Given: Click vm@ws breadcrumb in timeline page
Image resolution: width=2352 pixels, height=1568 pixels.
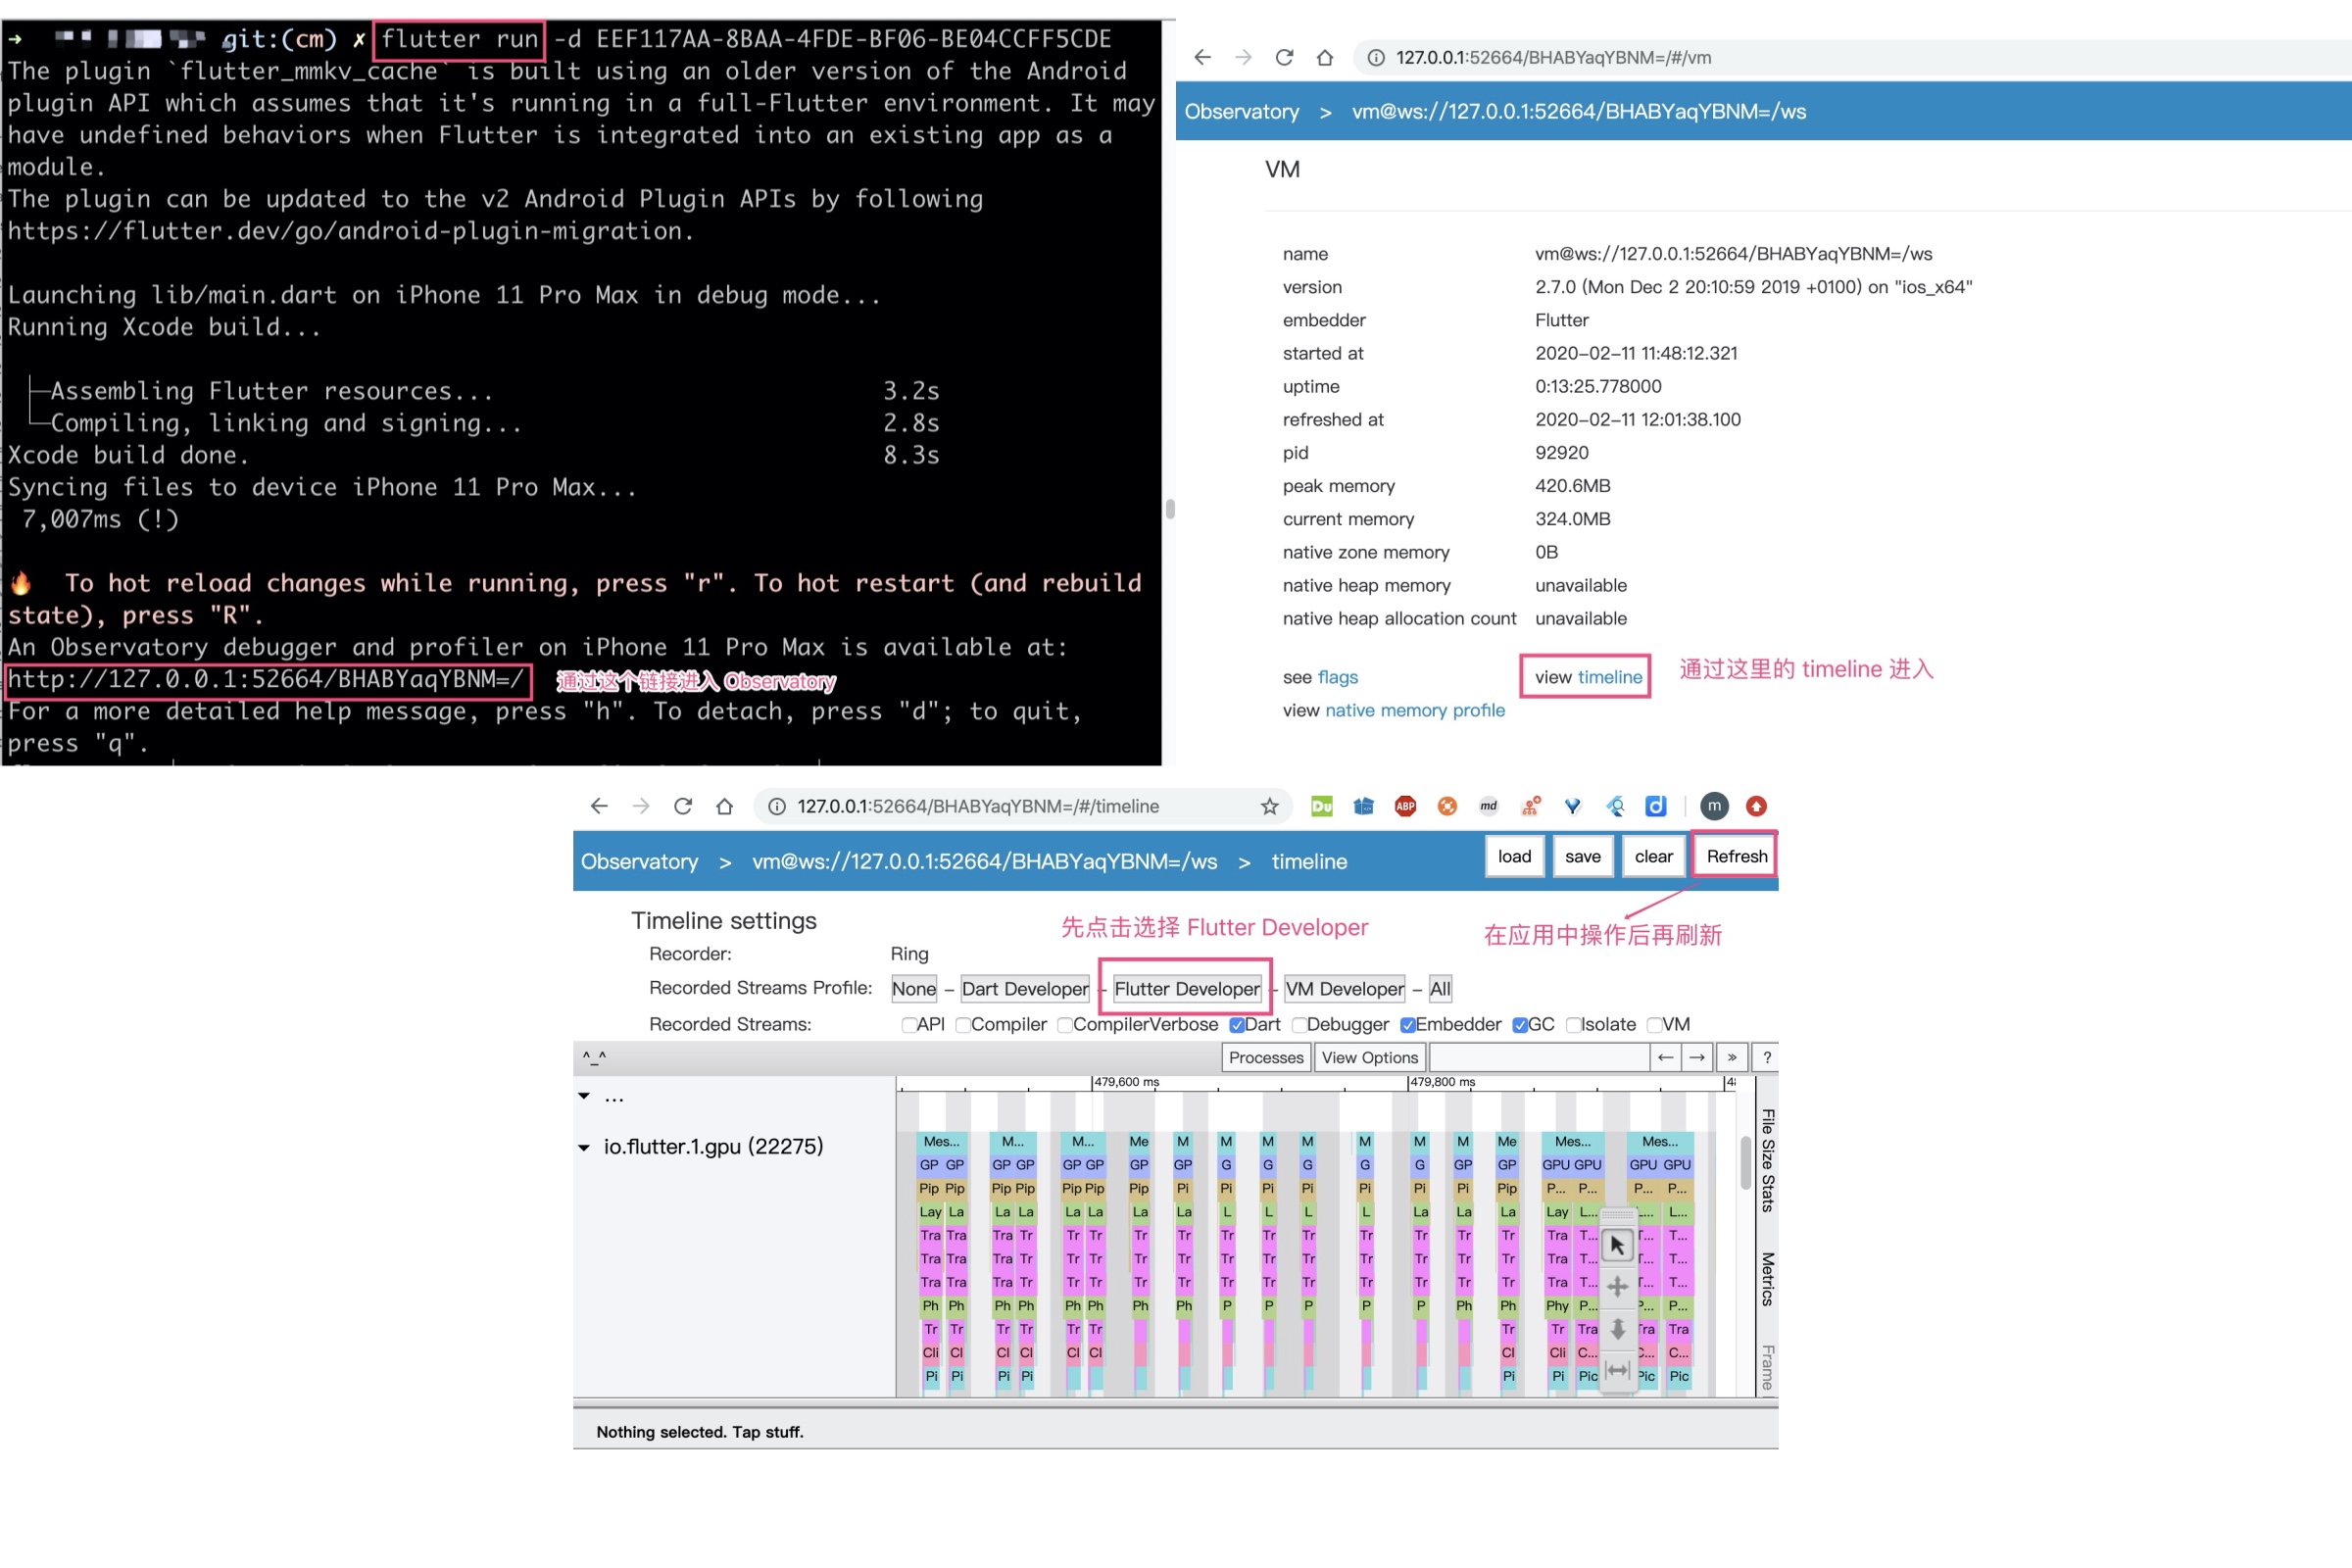Looking at the screenshot, I should click(x=984, y=861).
